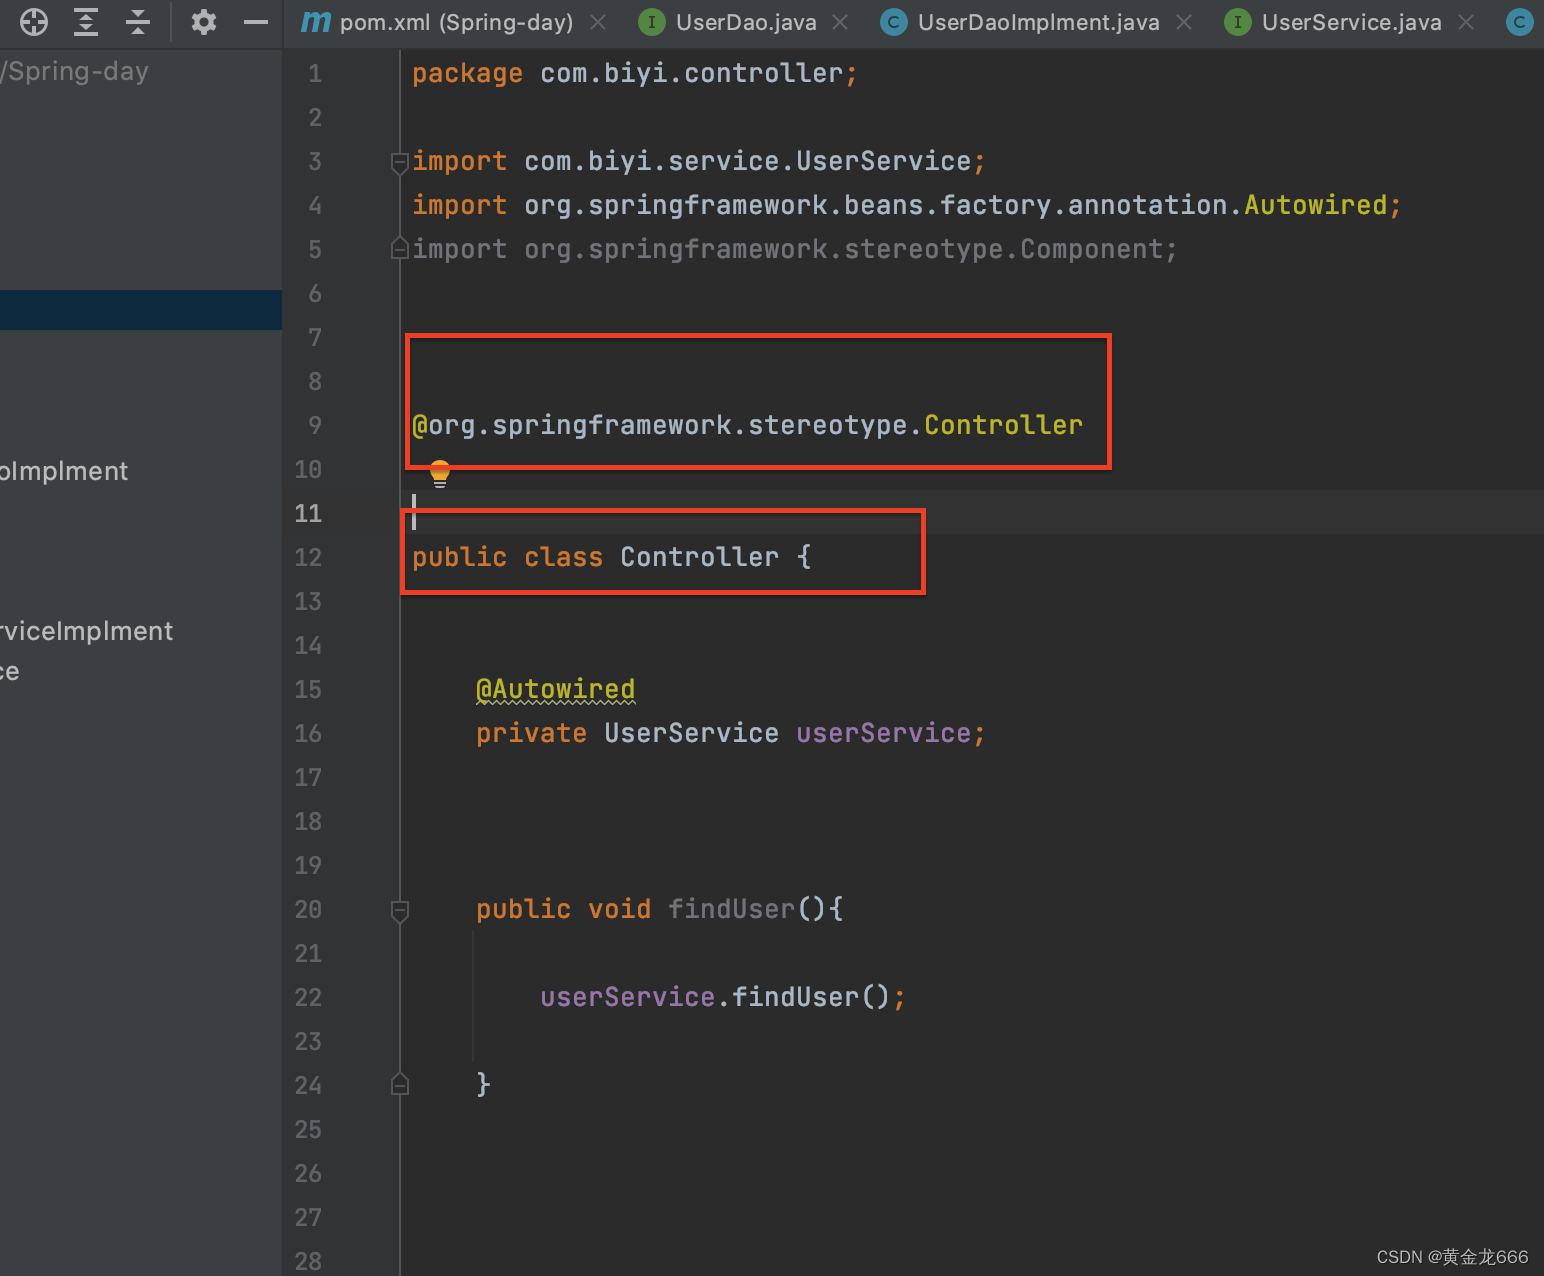Open the project panel settings gear icon
Image resolution: width=1544 pixels, height=1276 pixels.
tap(203, 22)
